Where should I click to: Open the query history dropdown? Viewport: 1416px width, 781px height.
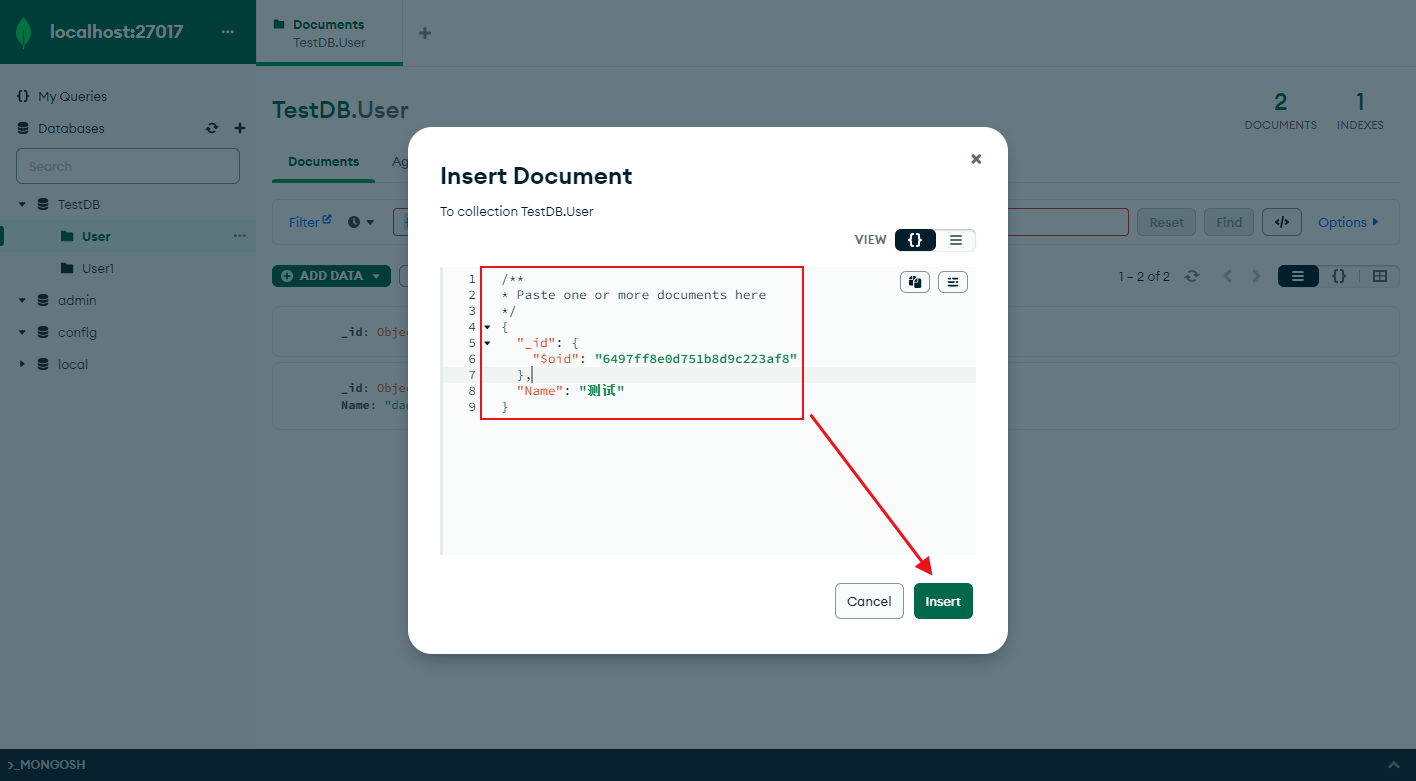(x=361, y=222)
